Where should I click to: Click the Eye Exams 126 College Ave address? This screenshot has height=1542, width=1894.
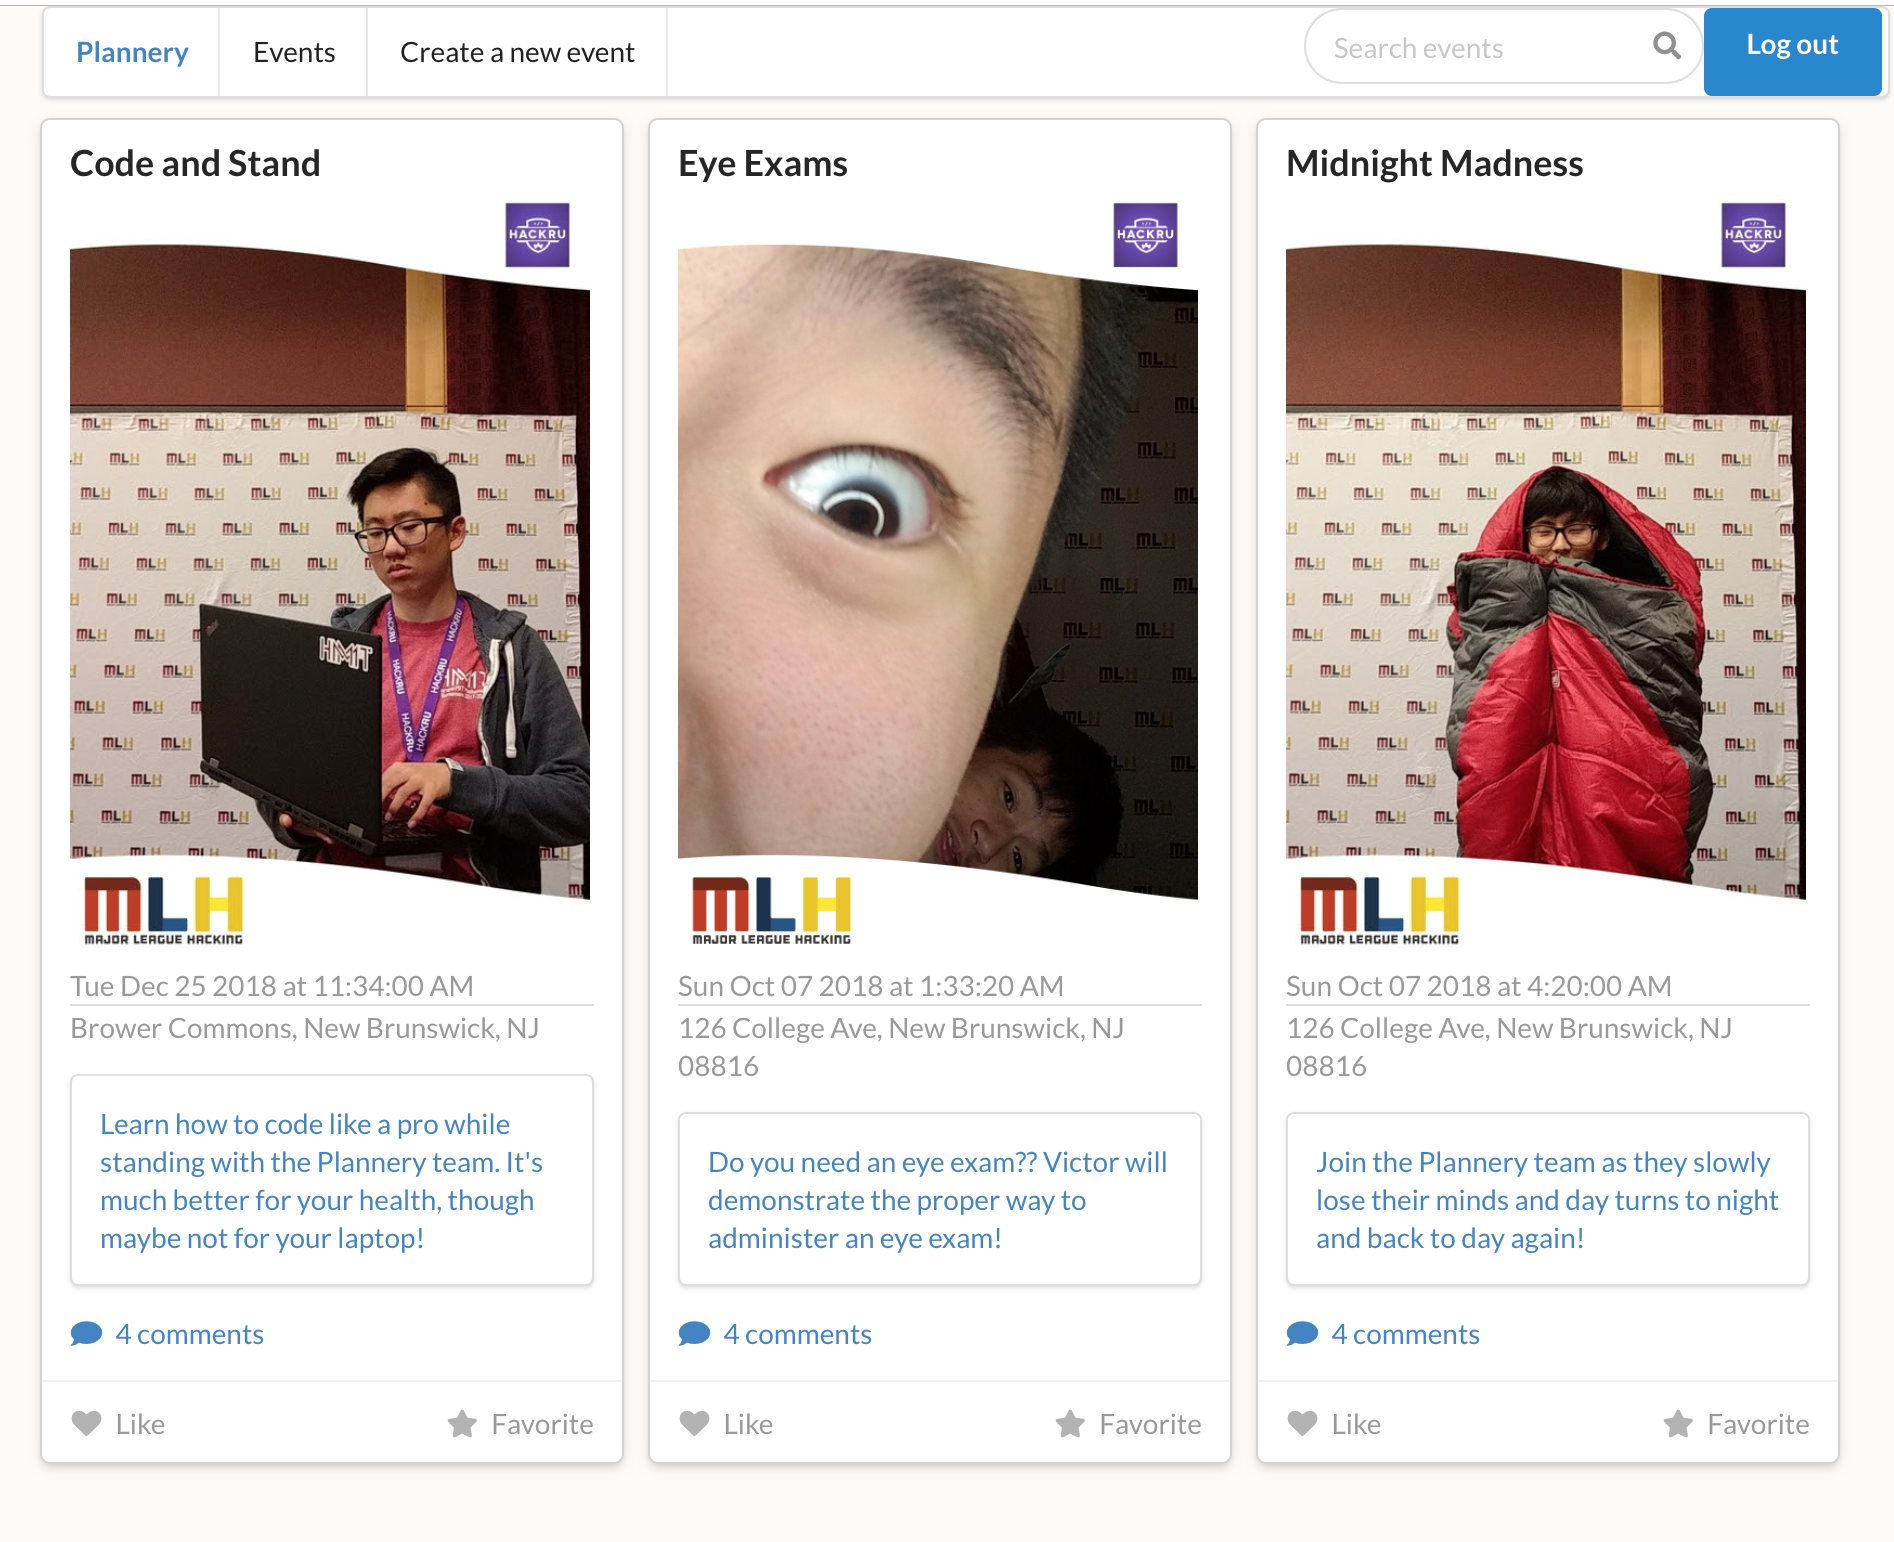pos(901,1047)
